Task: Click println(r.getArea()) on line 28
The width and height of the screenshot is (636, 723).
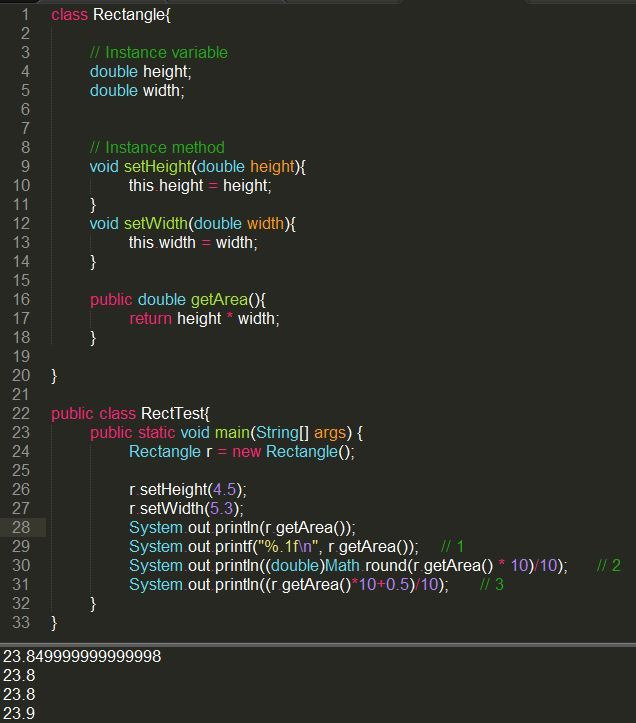Action: pyautogui.click(x=285, y=527)
